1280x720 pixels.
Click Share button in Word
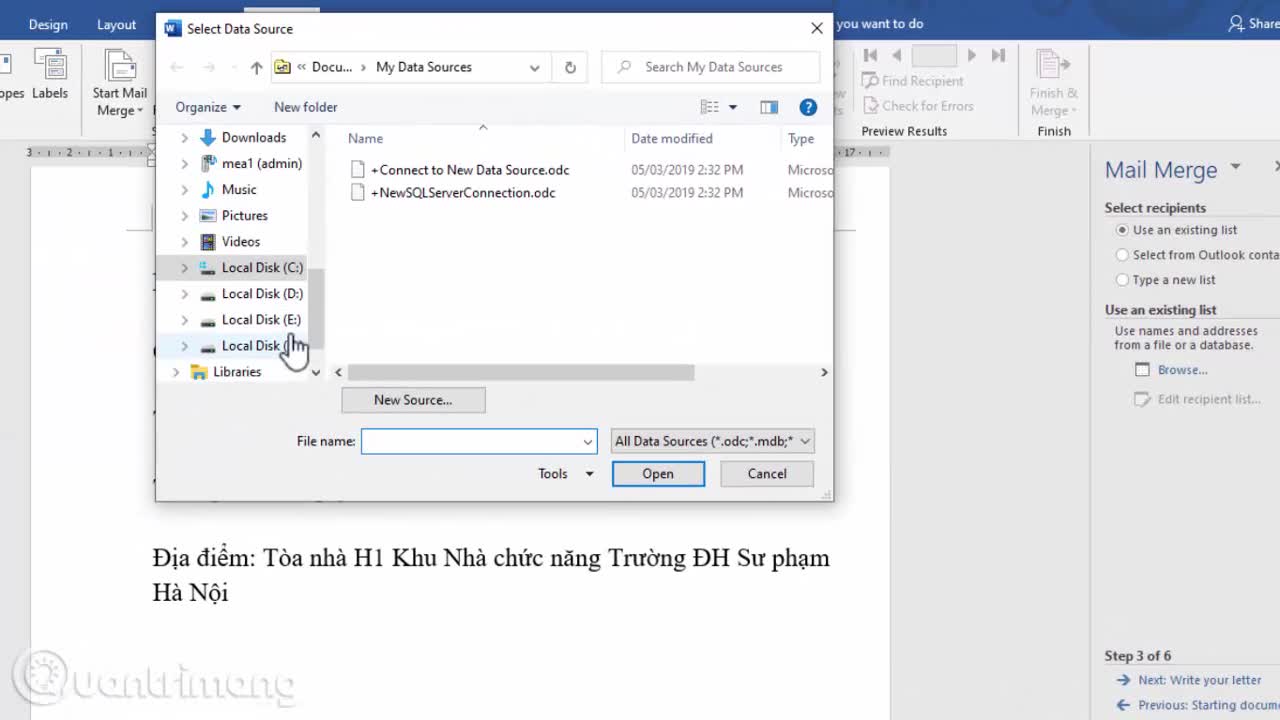click(x=1254, y=23)
